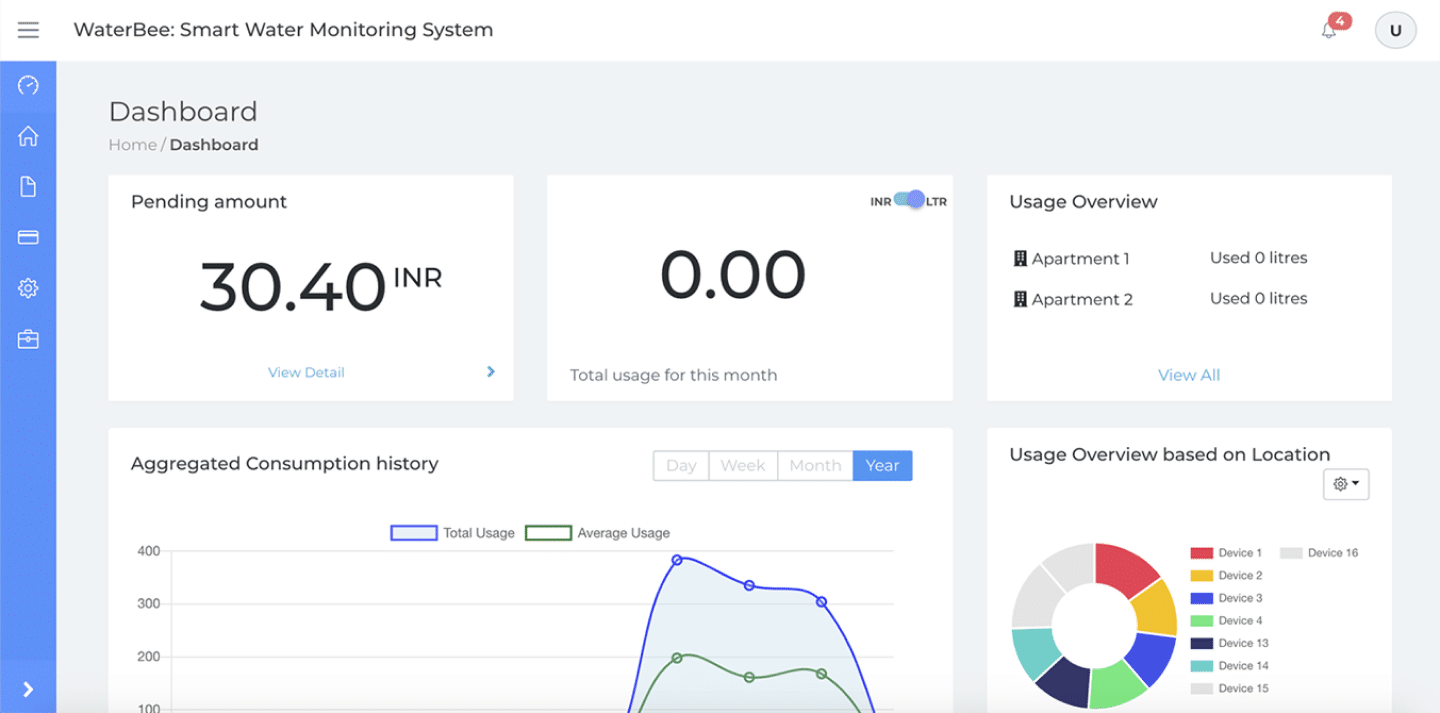Open the document sidebar icon

point(28,187)
